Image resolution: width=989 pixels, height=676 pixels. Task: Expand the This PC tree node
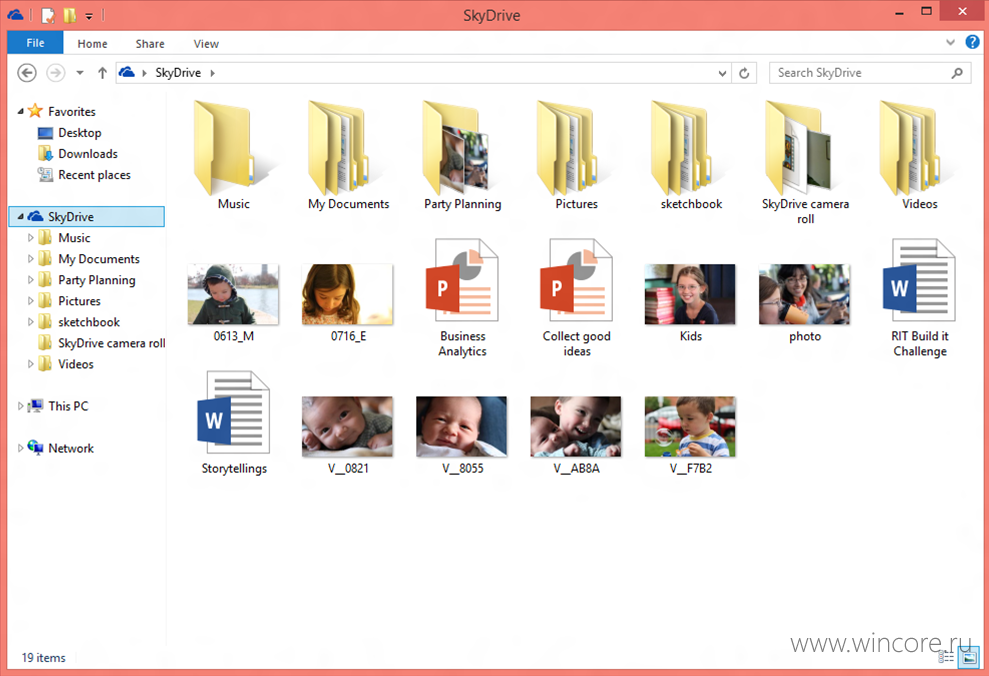pyautogui.click(x=20, y=406)
